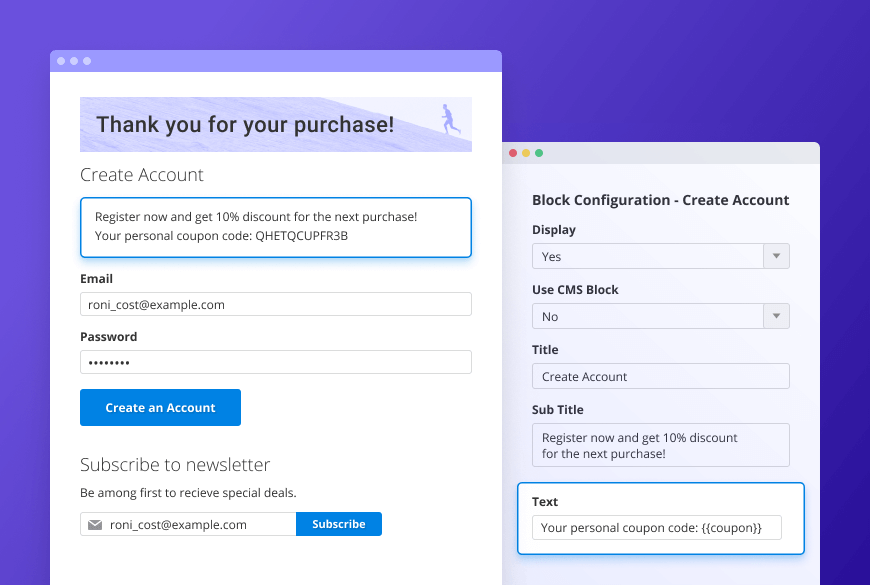Click into the Password field
Image resolution: width=870 pixels, height=585 pixels.
click(x=275, y=362)
